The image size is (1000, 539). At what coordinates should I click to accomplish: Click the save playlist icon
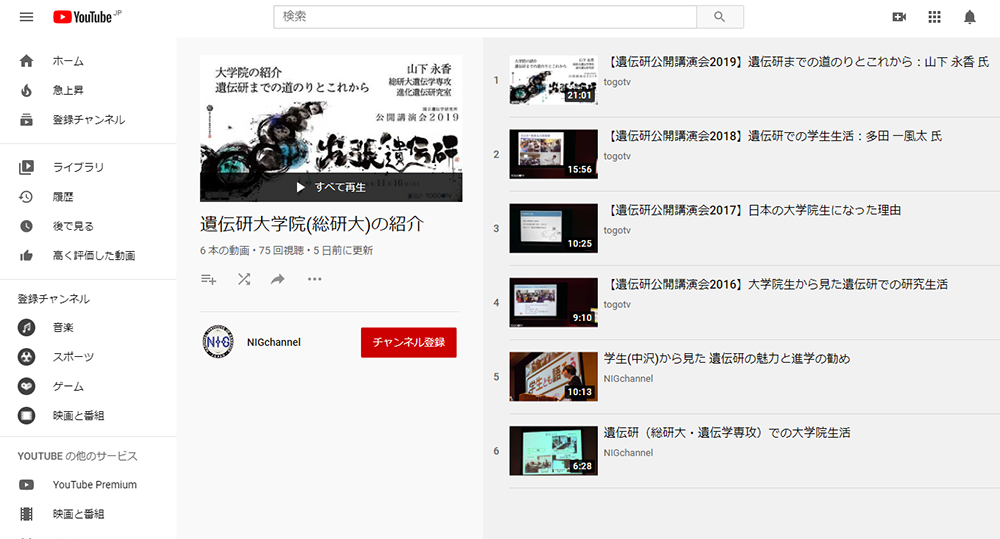pyautogui.click(x=209, y=279)
